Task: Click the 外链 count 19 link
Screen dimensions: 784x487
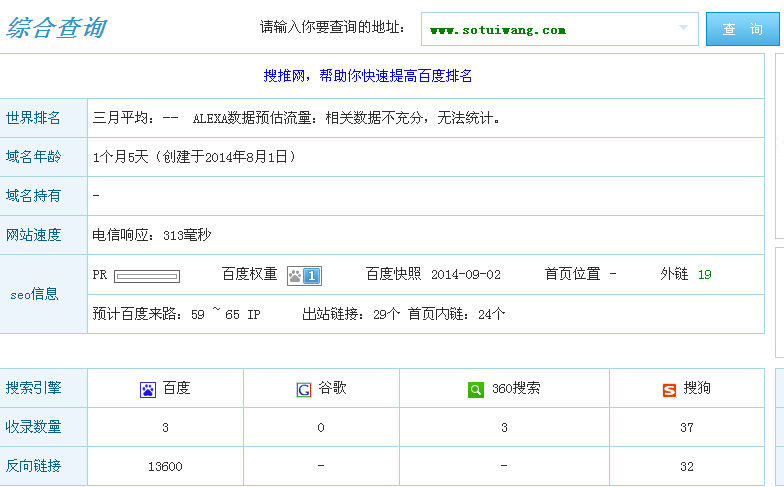Action: tap(704, 274)
